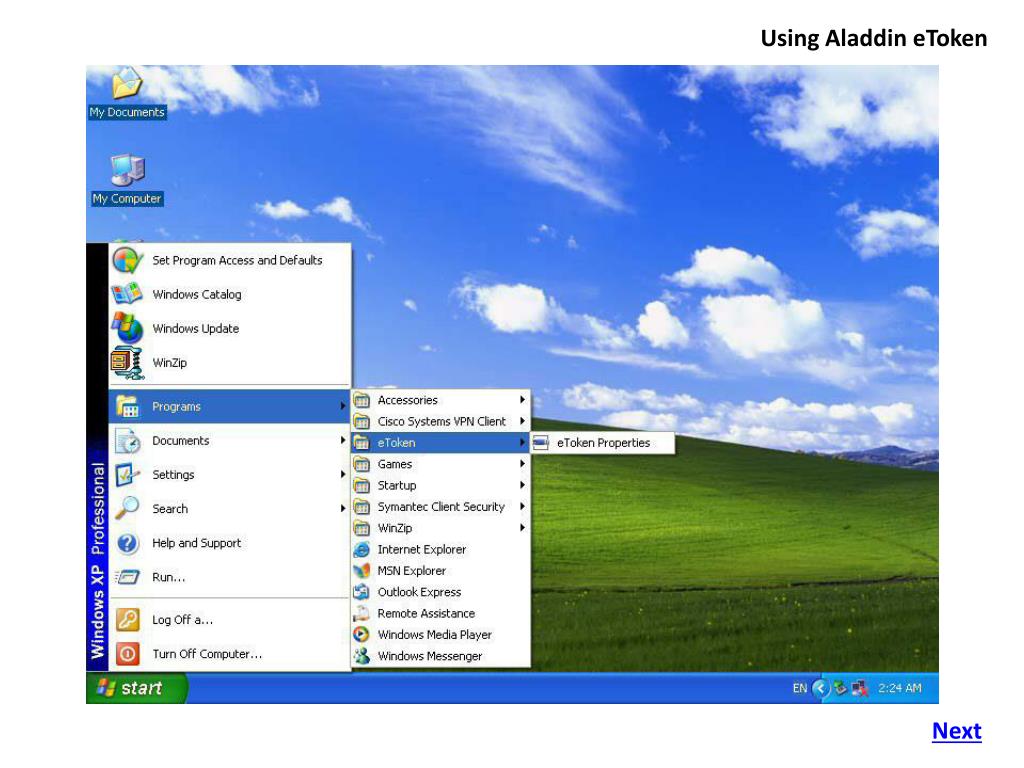Click the Help and Support question icon
The height and width of the screenshot is (768, 1024).
coord(127,543)
